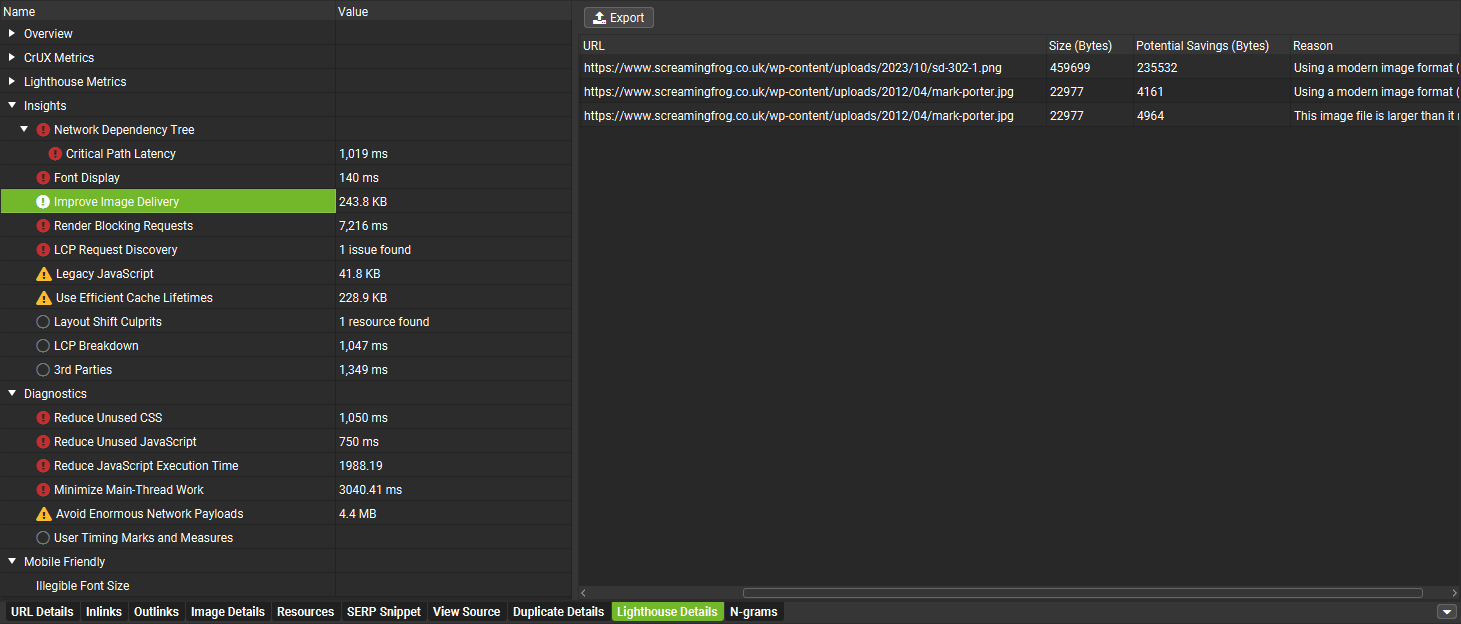Select the sd-302-1.png URL row
Screen dimensions: 1461x624
click(792, 68)
